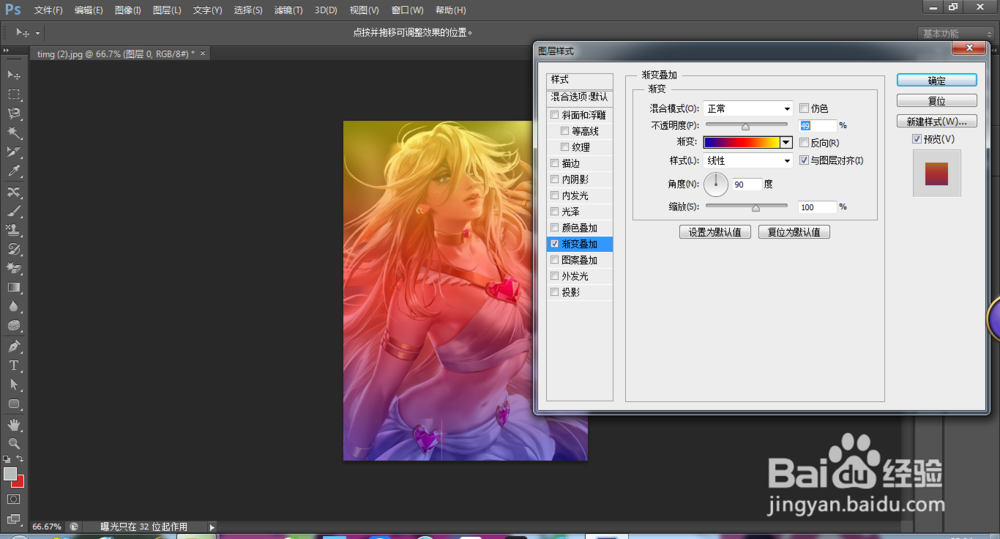1000x539 pixels.
Task: Select the Rectangle shape tool
Action: tap(13, 404)
